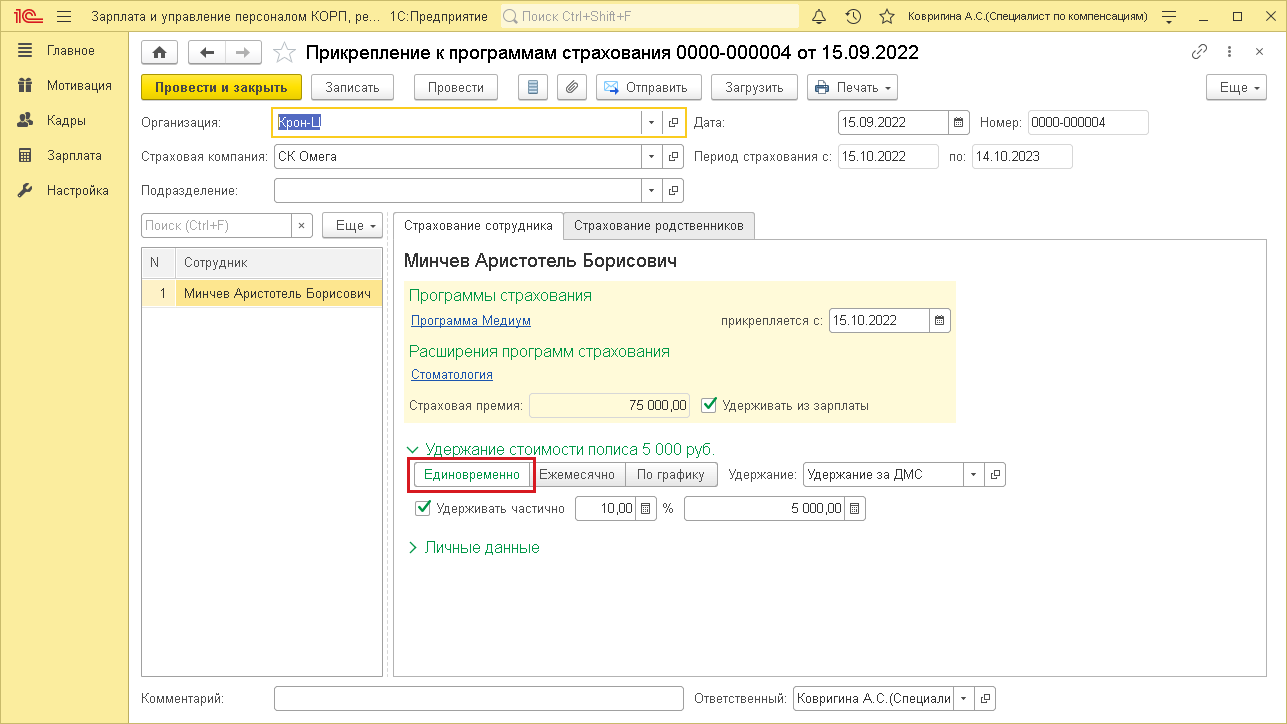
Task: Open the Главное section
Action: tap(64, 51)
